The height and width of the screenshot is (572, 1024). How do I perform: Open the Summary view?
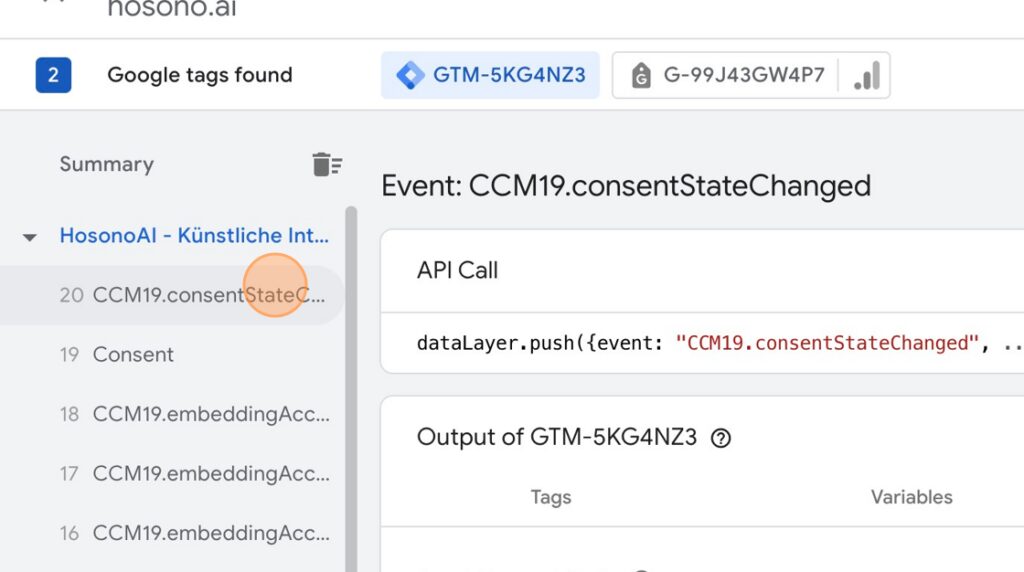pyautogui.click(x=106, y=164)
